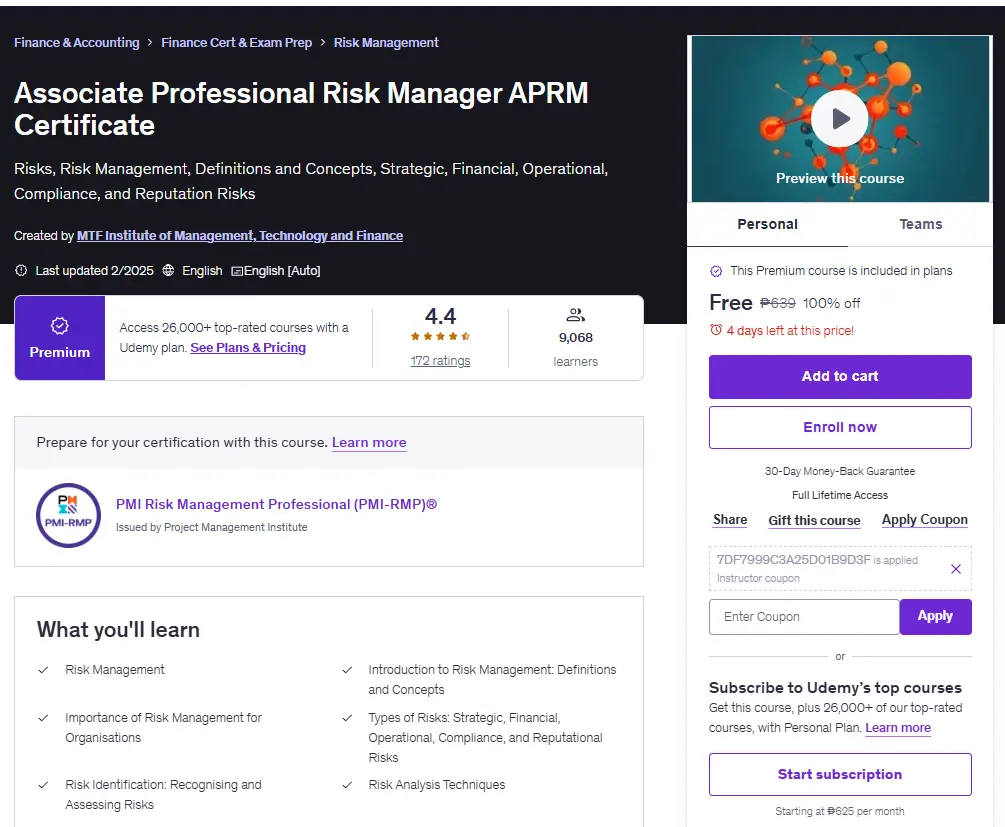The image size is (1005, 827).
Task: Click checkmark beside Risk Analysis Techniques
Action: tap(347, 785)
